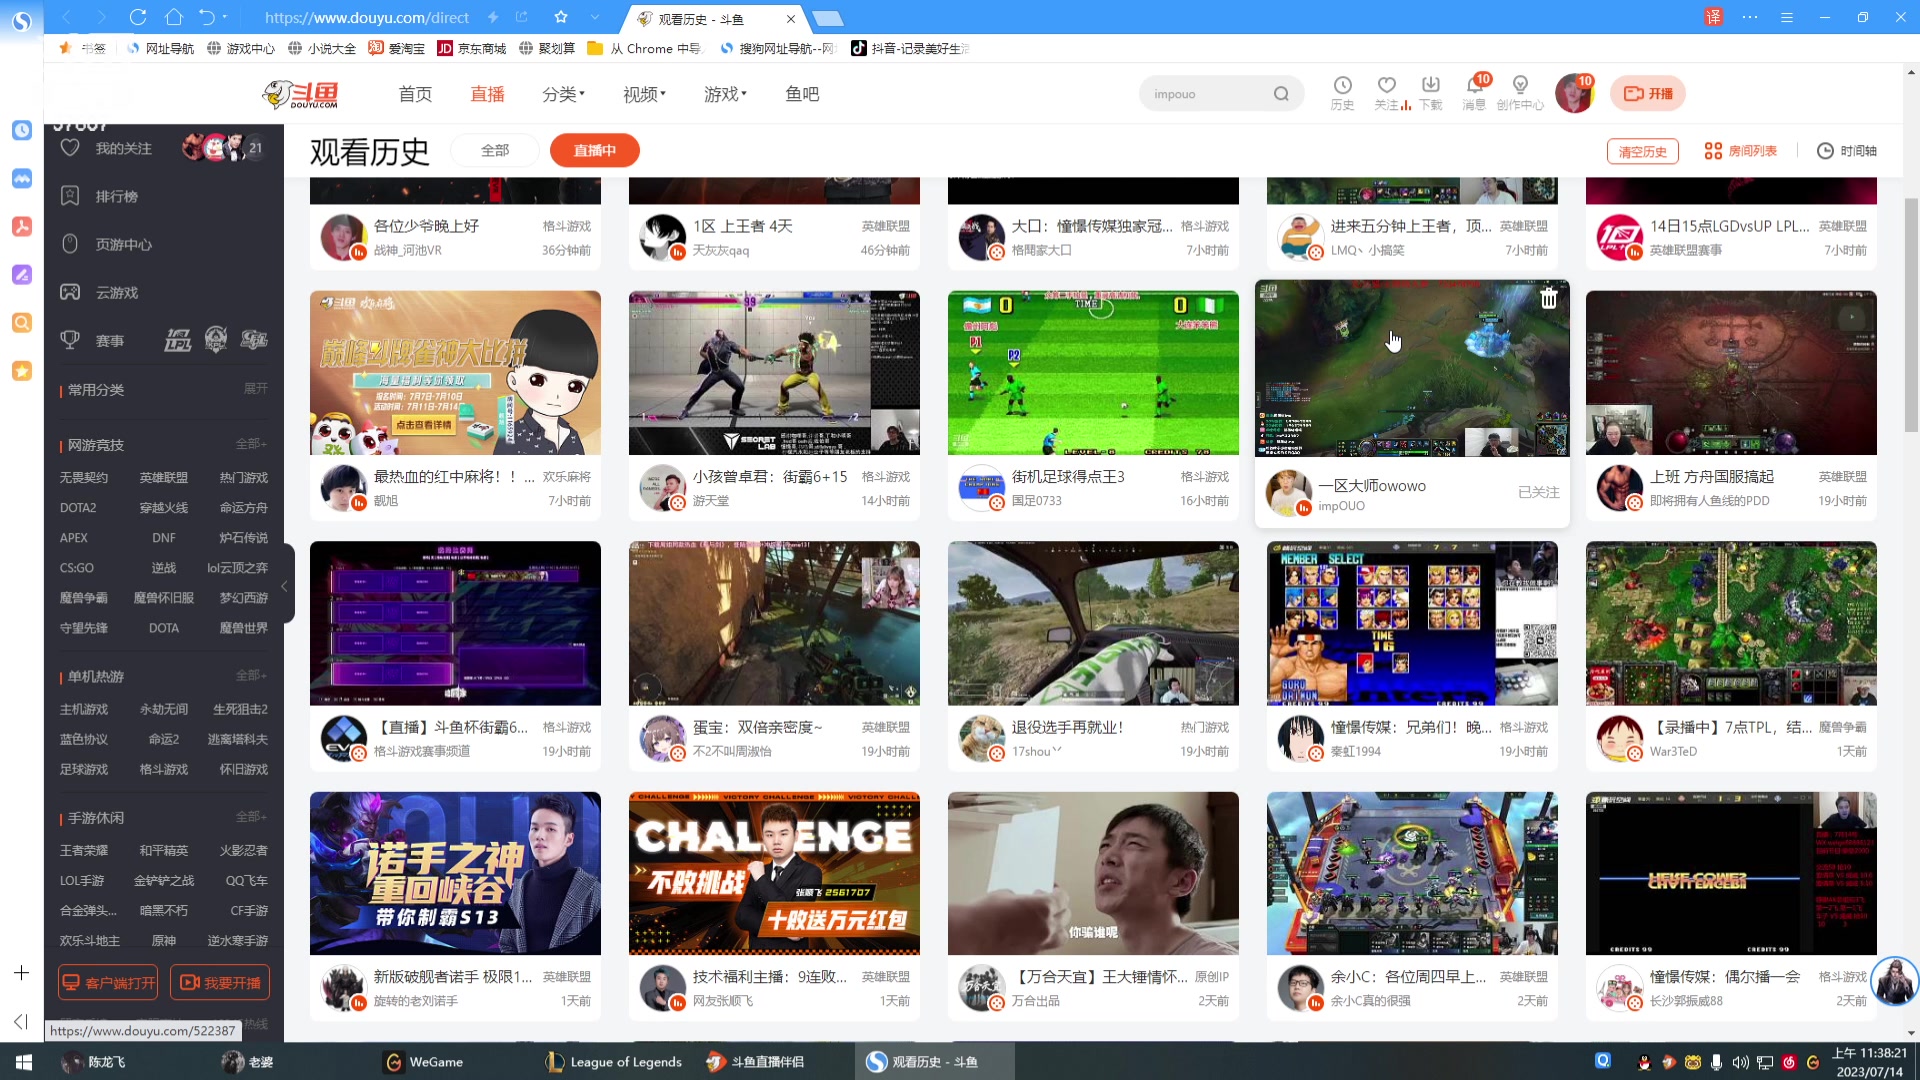Click 清空历史 button

point(1642,151)
